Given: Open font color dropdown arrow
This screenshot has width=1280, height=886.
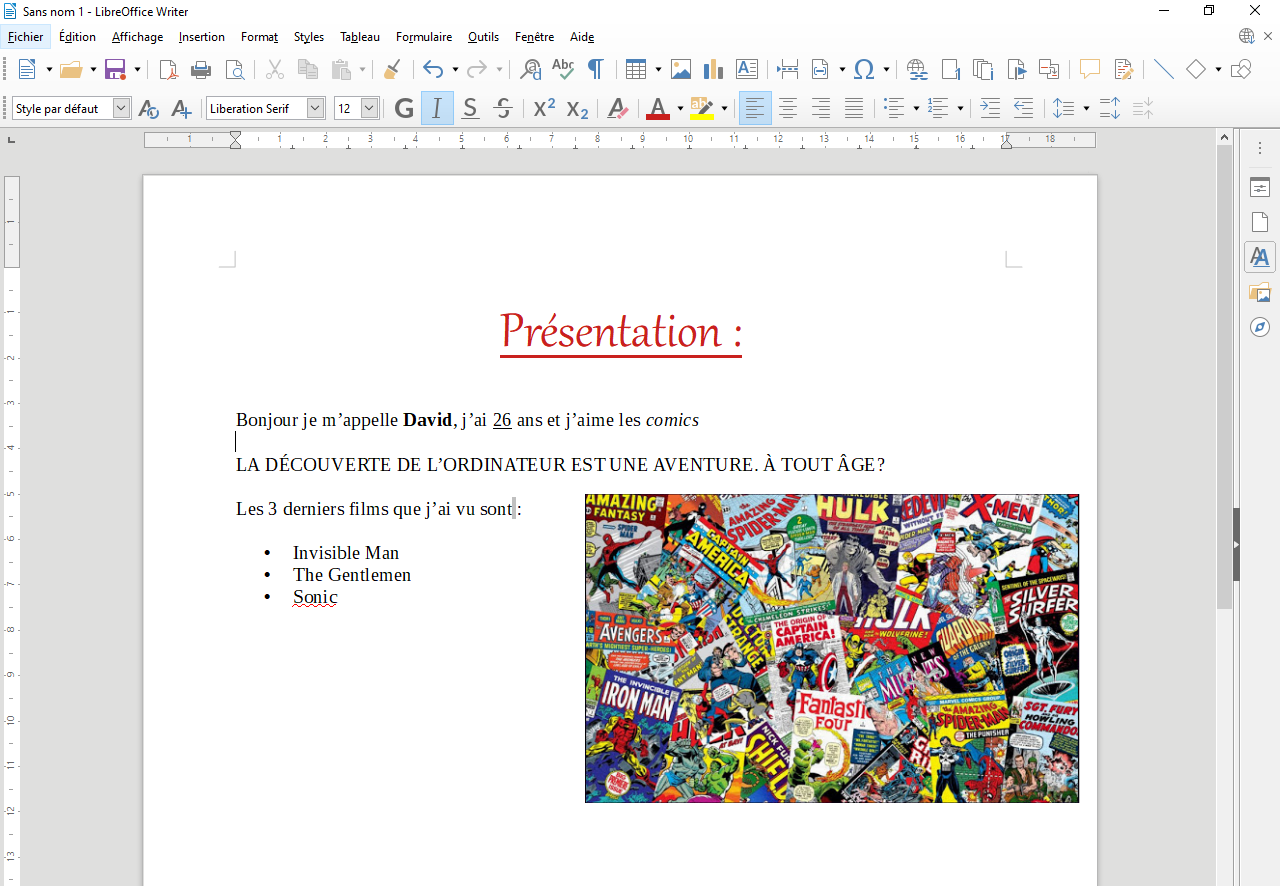Looking at the screenshot, I should click(680, 108).
